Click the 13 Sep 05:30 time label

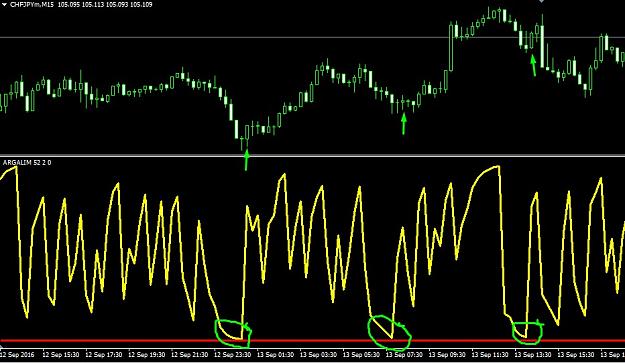pos(361,354)
